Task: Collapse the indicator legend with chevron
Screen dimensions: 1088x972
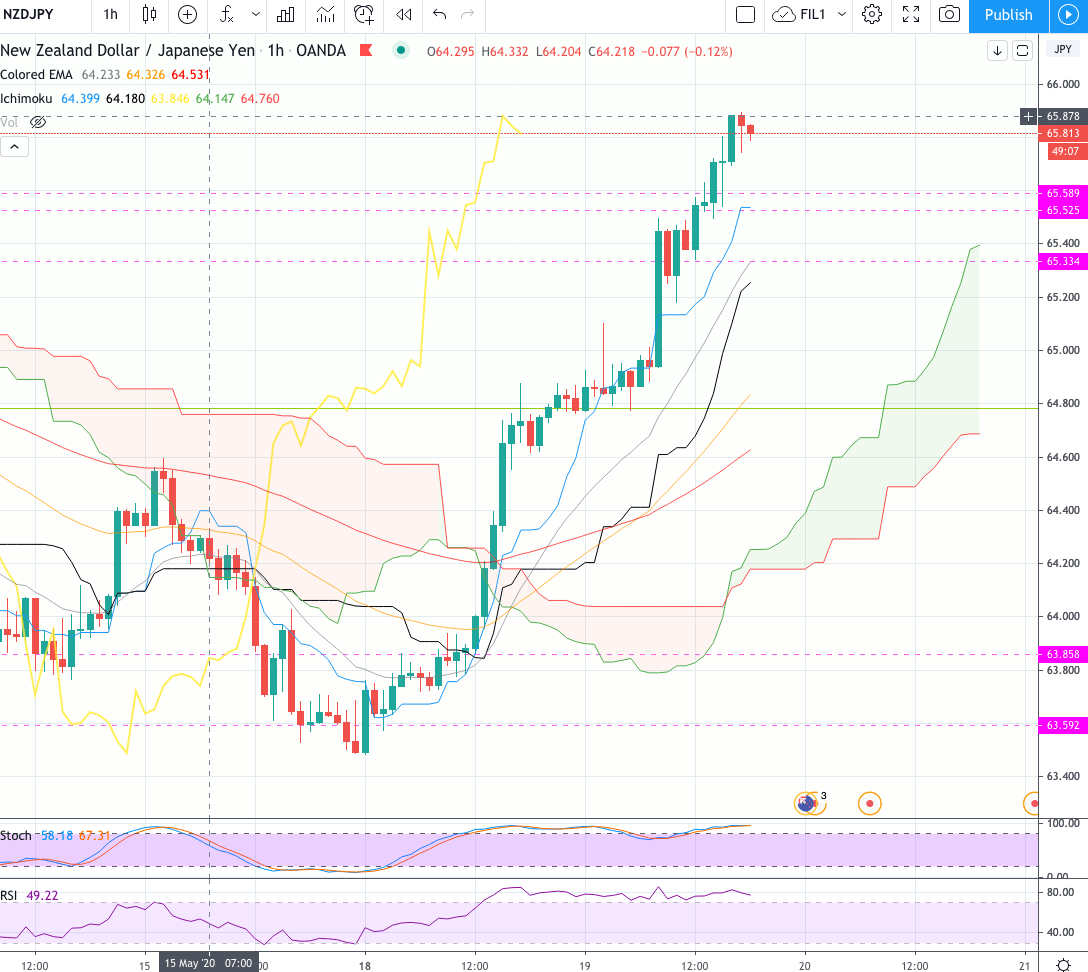Action: click(x=15, y=147)
